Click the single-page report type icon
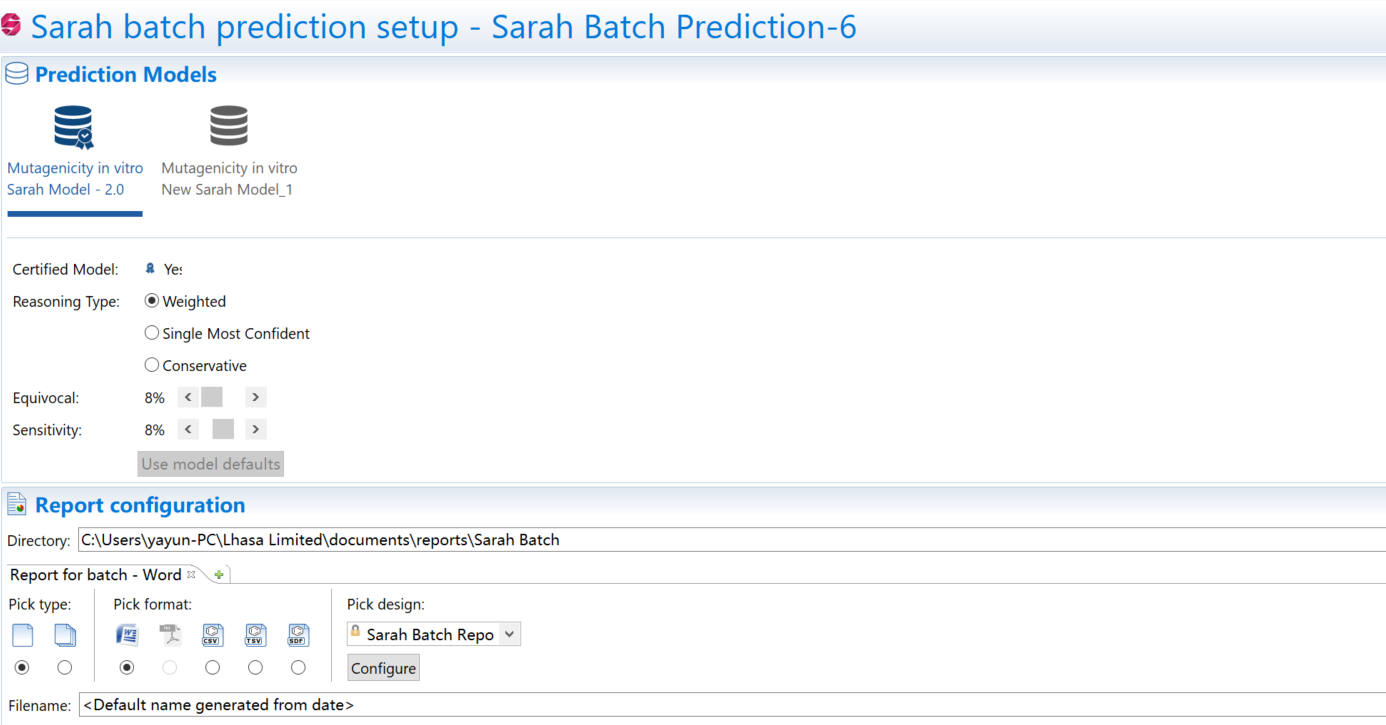 pos(22,635)
